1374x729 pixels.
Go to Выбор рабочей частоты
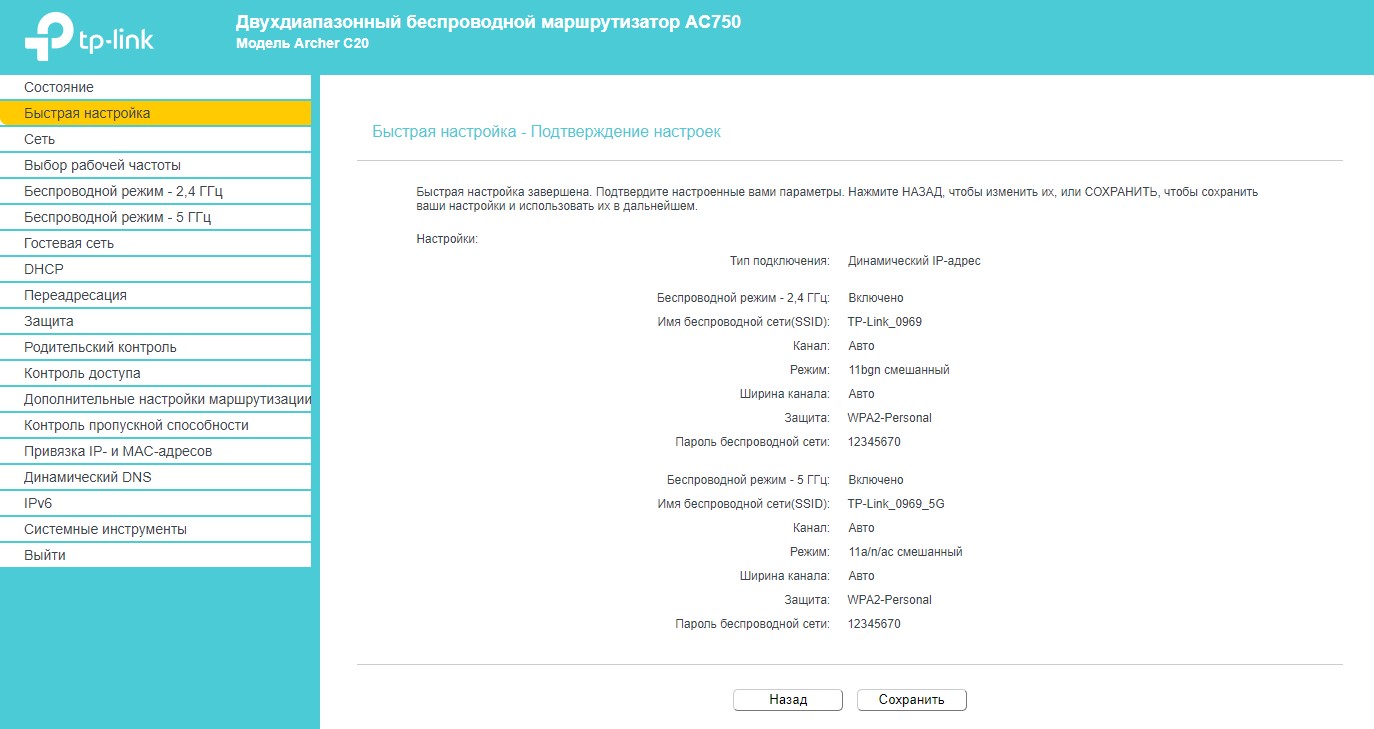pos(155,165)
